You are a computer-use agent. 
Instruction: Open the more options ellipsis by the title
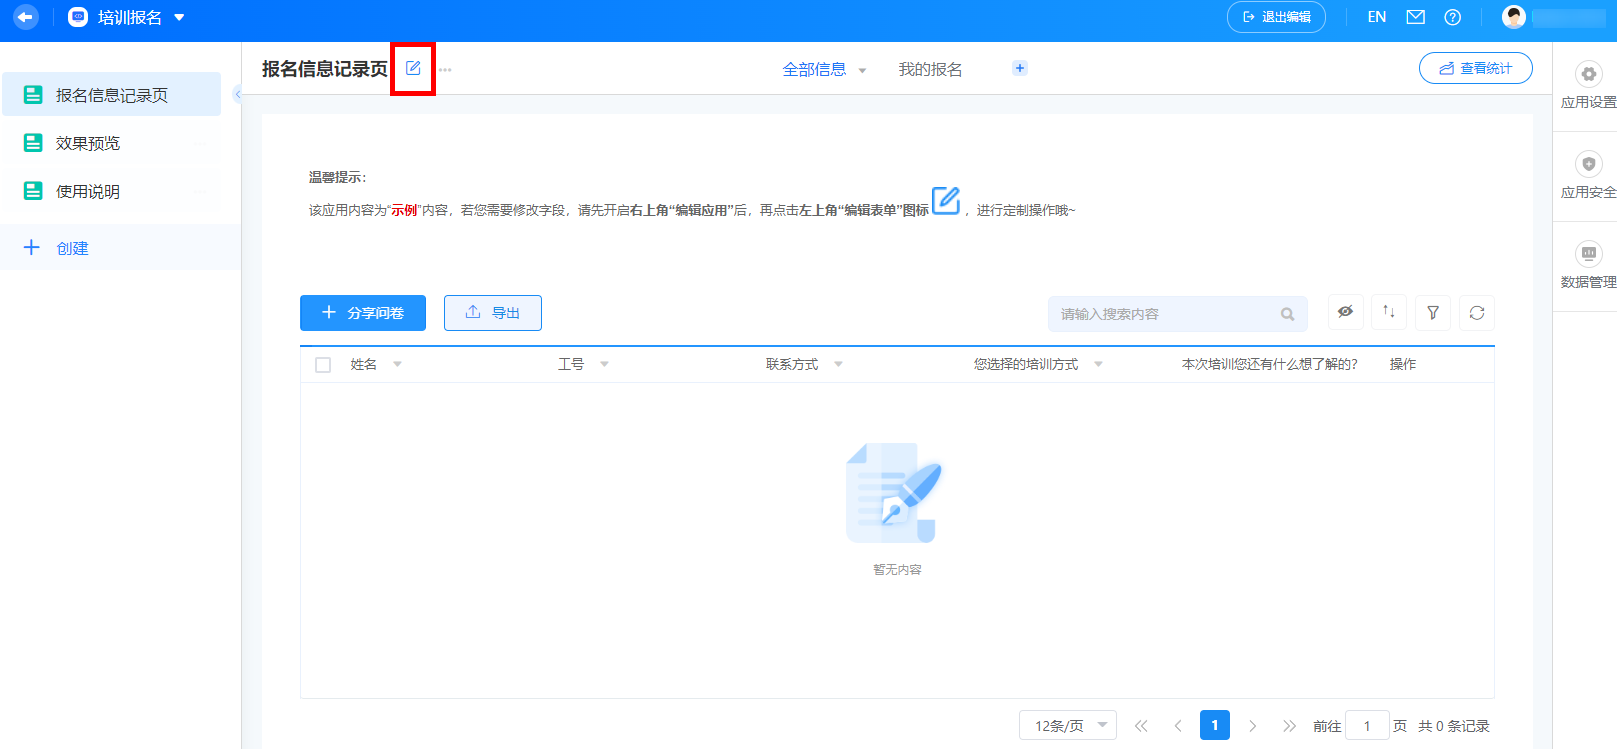pos(445,70)
